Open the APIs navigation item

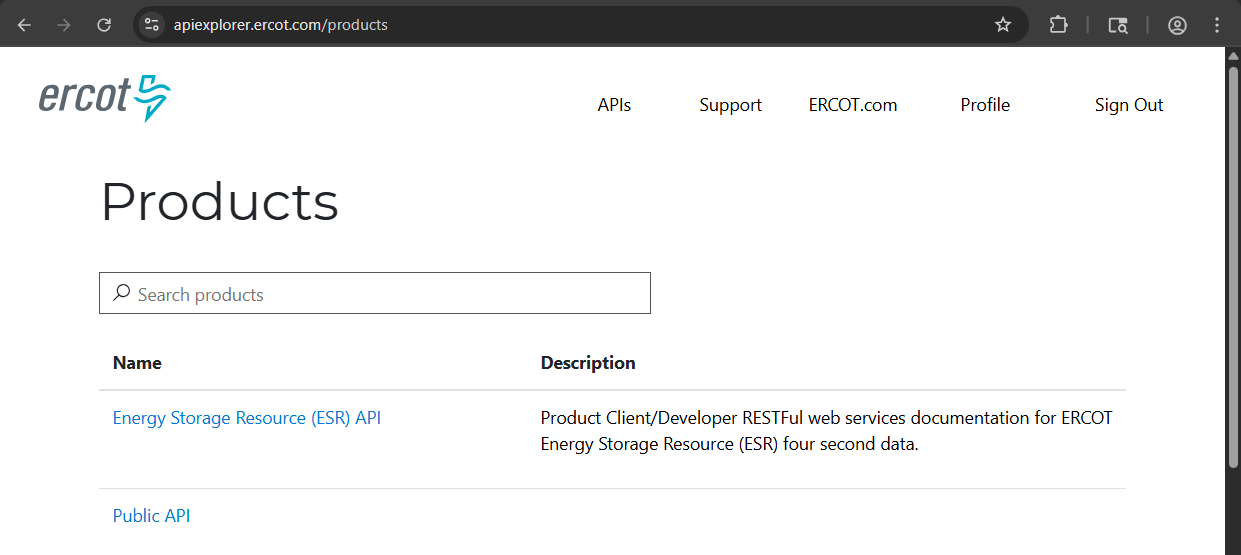click(x=614, y=105)
